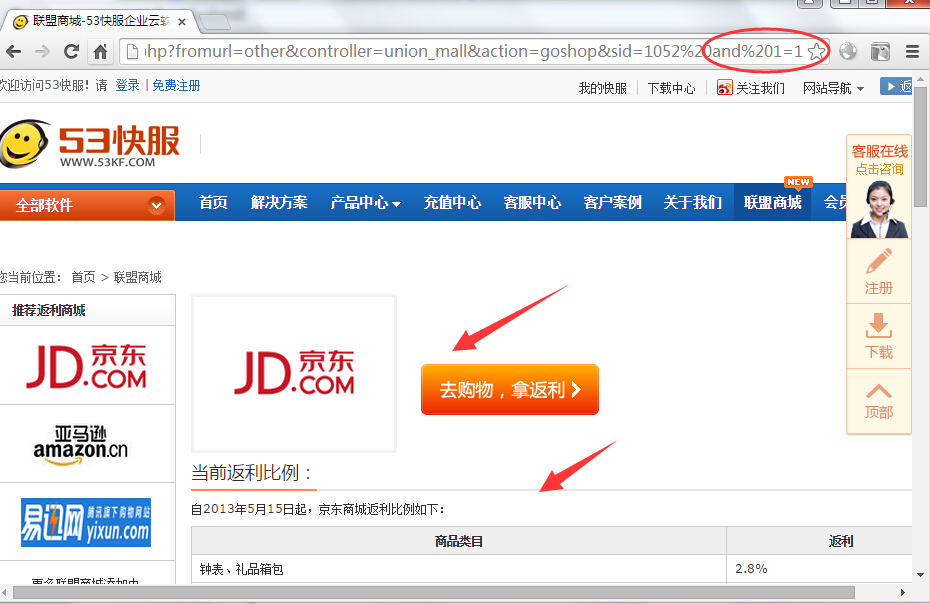
Task: Reload the page with the refresh icon
Action: click(71, 52)
